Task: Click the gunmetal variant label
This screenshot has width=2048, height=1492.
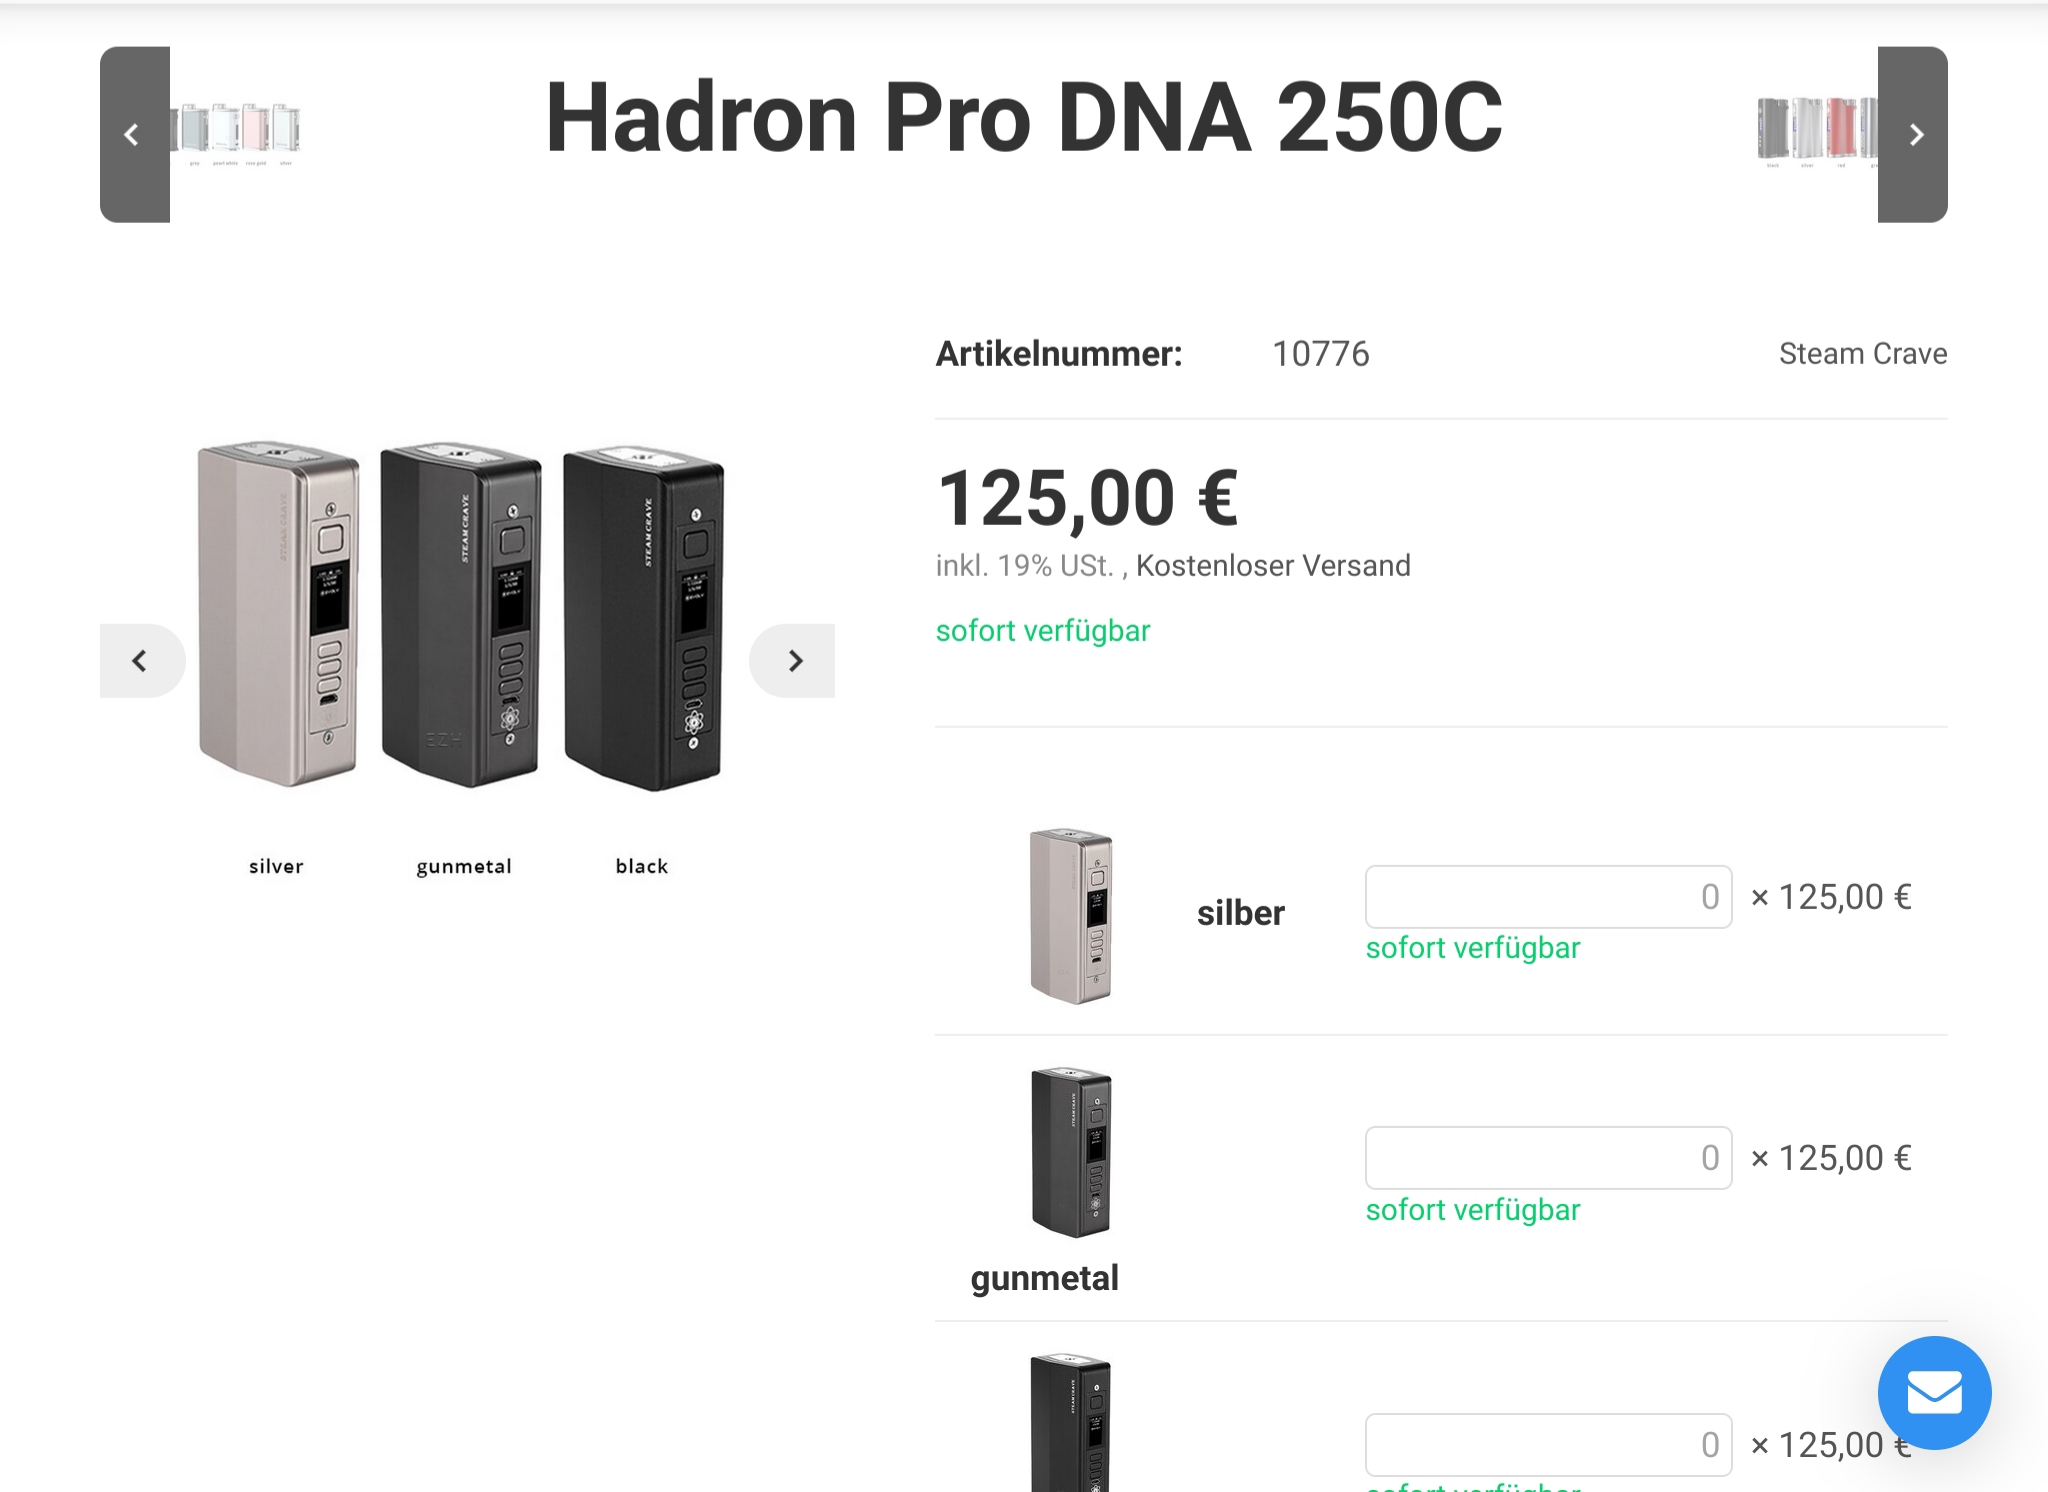Action: pos(1044,1278)
